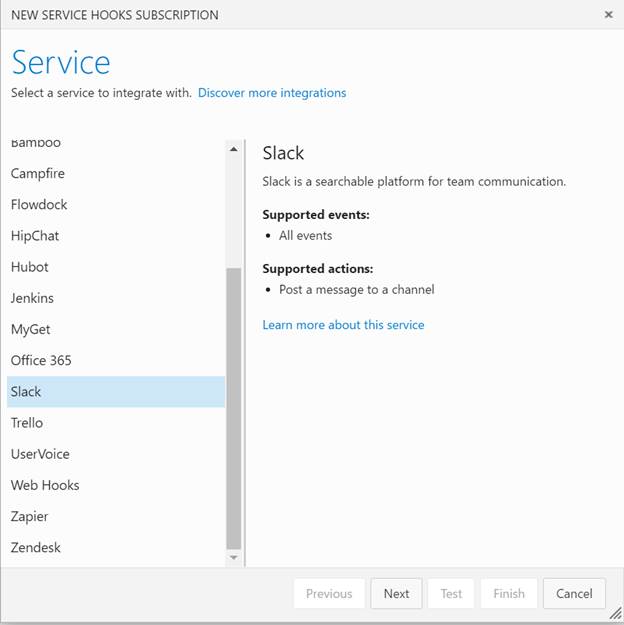
Task: Close the service hooks subscription dialog
Action: [609, 15]
